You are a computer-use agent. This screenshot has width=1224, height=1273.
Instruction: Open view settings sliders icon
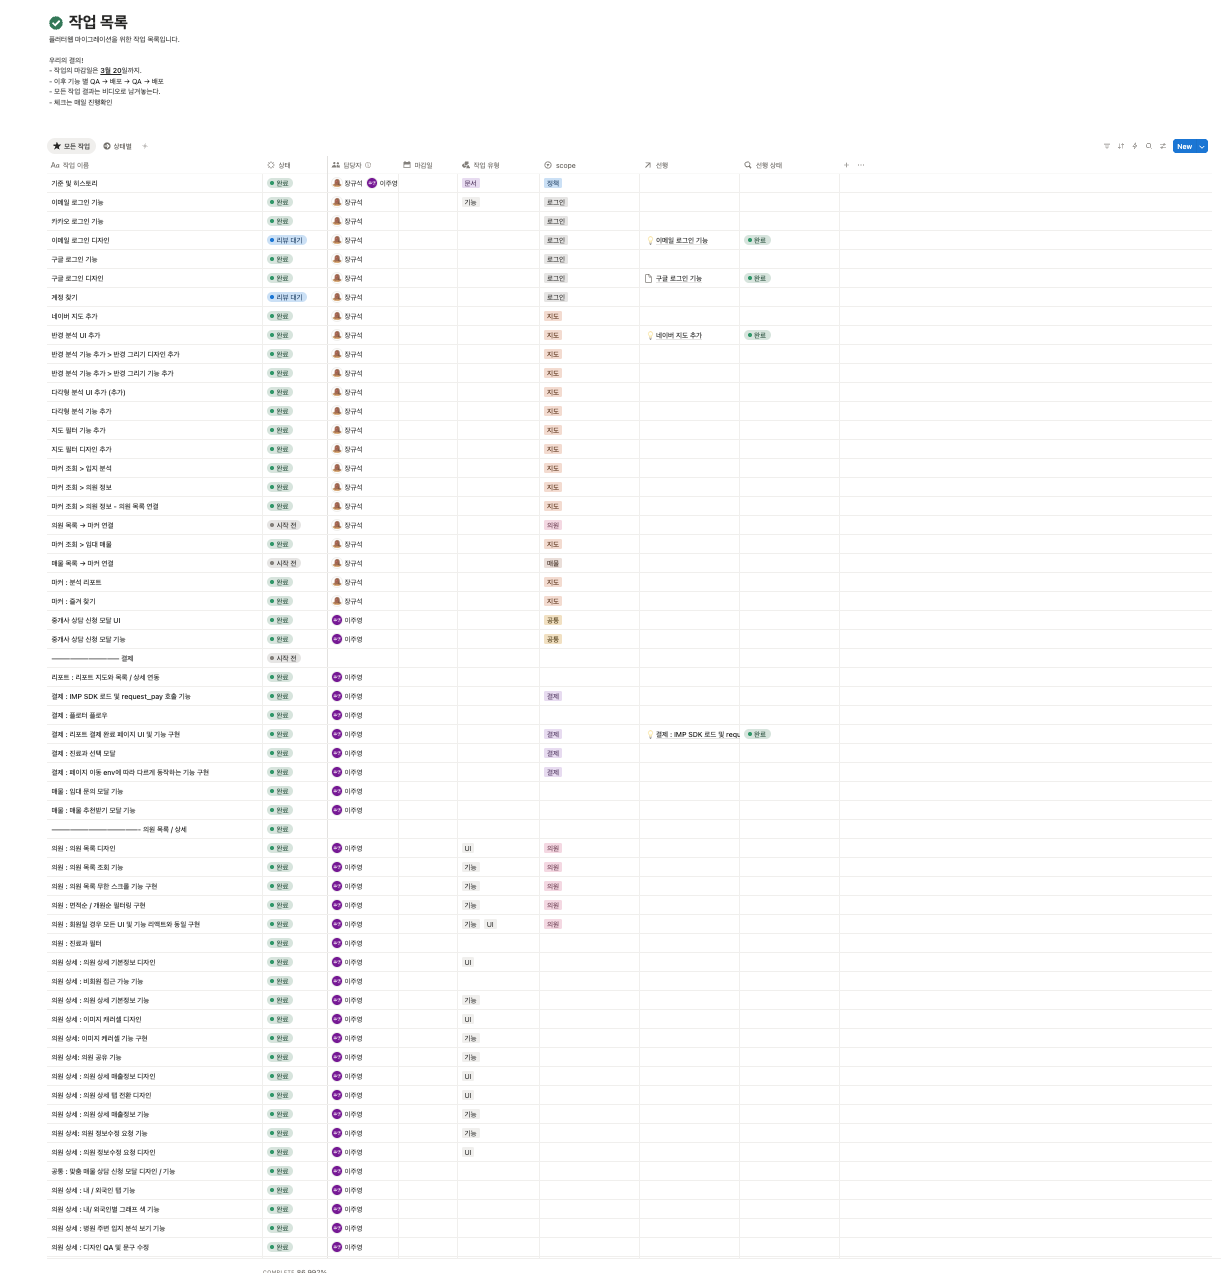tap(1163, 146)
